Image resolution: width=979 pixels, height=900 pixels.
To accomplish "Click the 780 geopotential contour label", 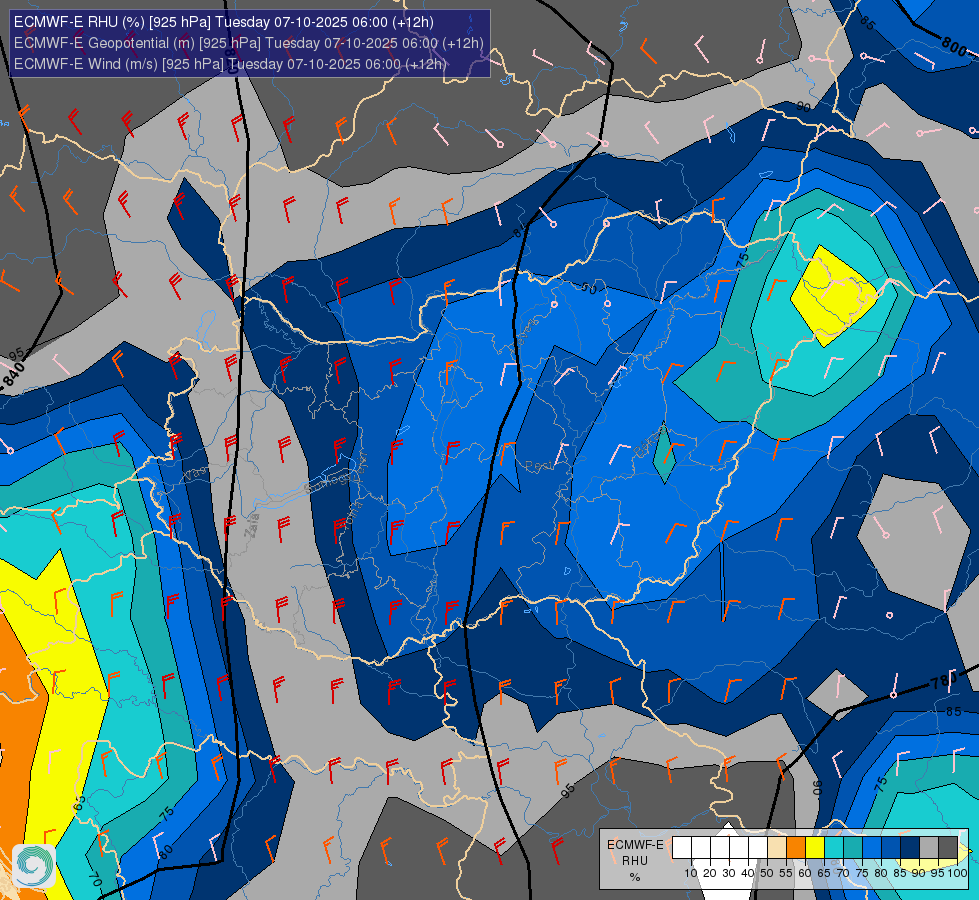I will [943, 680].
